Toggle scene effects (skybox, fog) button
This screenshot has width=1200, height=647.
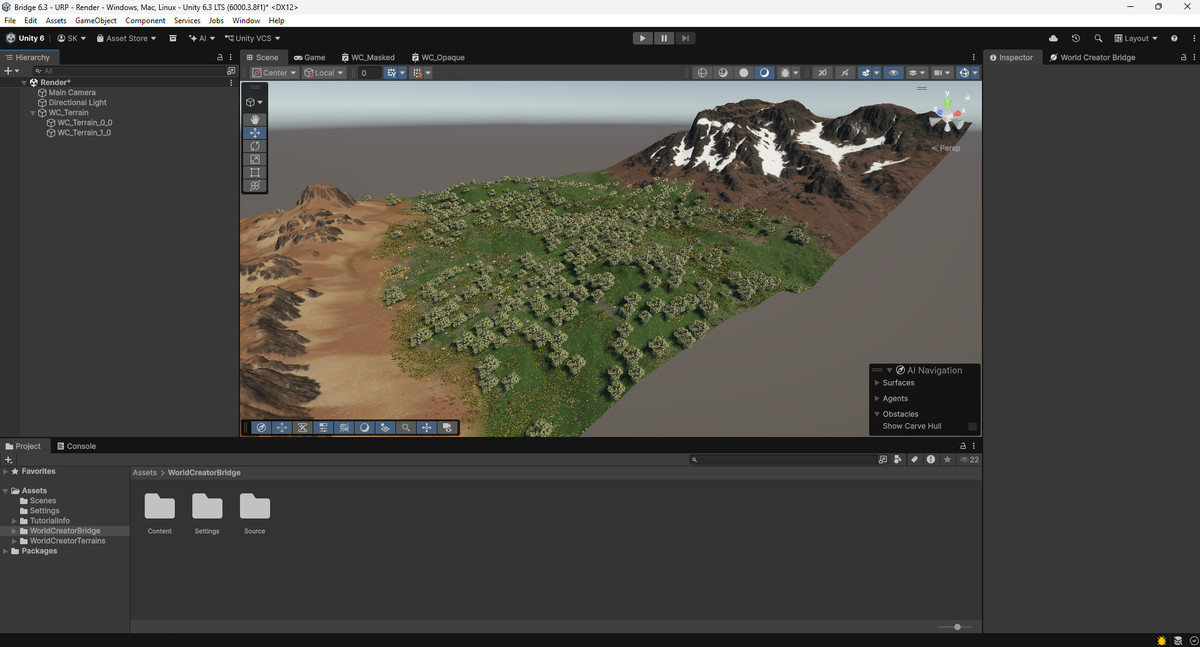866,73
